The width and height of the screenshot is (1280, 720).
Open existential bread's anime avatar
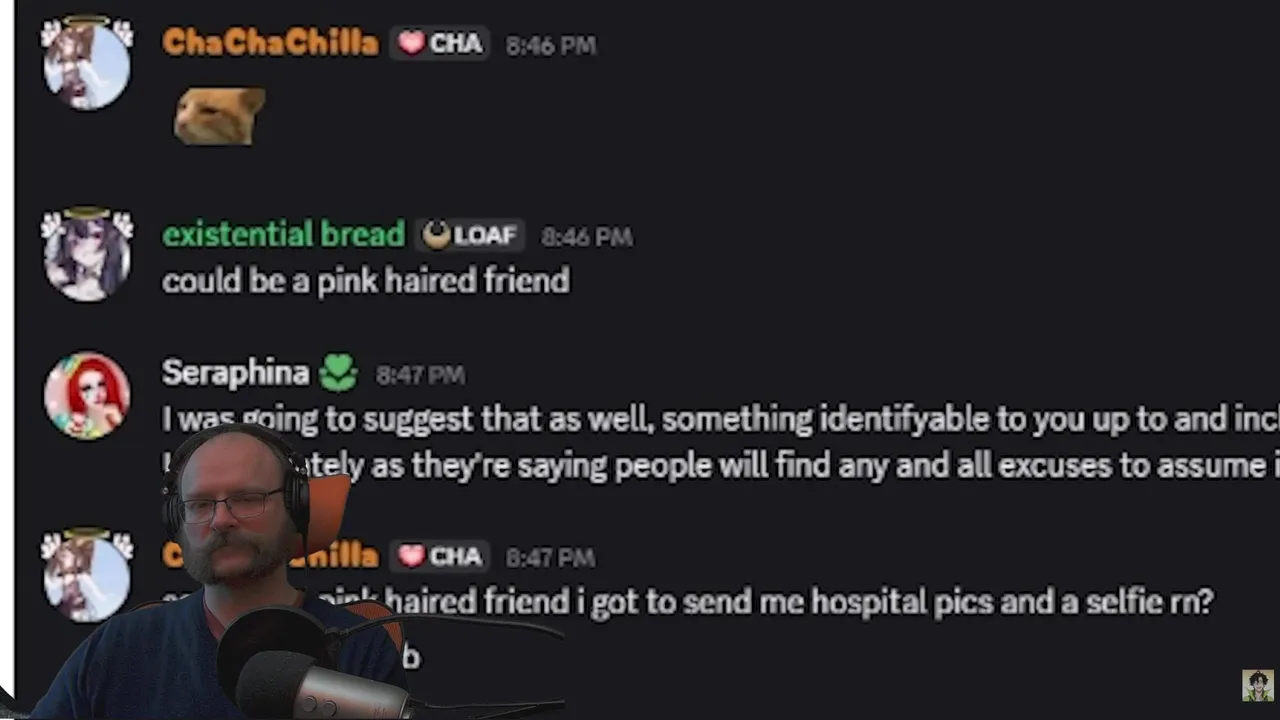point(87,254)
